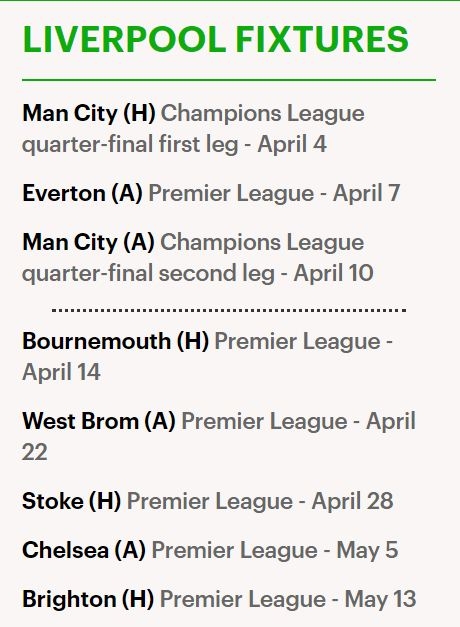The height and width of the screenshot is (627, 460).
Task: Select the quarter-final second leg April 10 text
Action: [198, 274]
